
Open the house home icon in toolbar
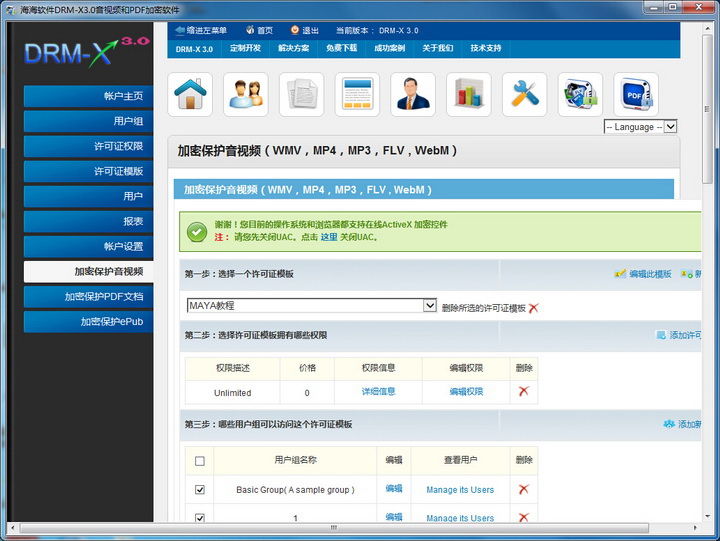click(190, 94)
